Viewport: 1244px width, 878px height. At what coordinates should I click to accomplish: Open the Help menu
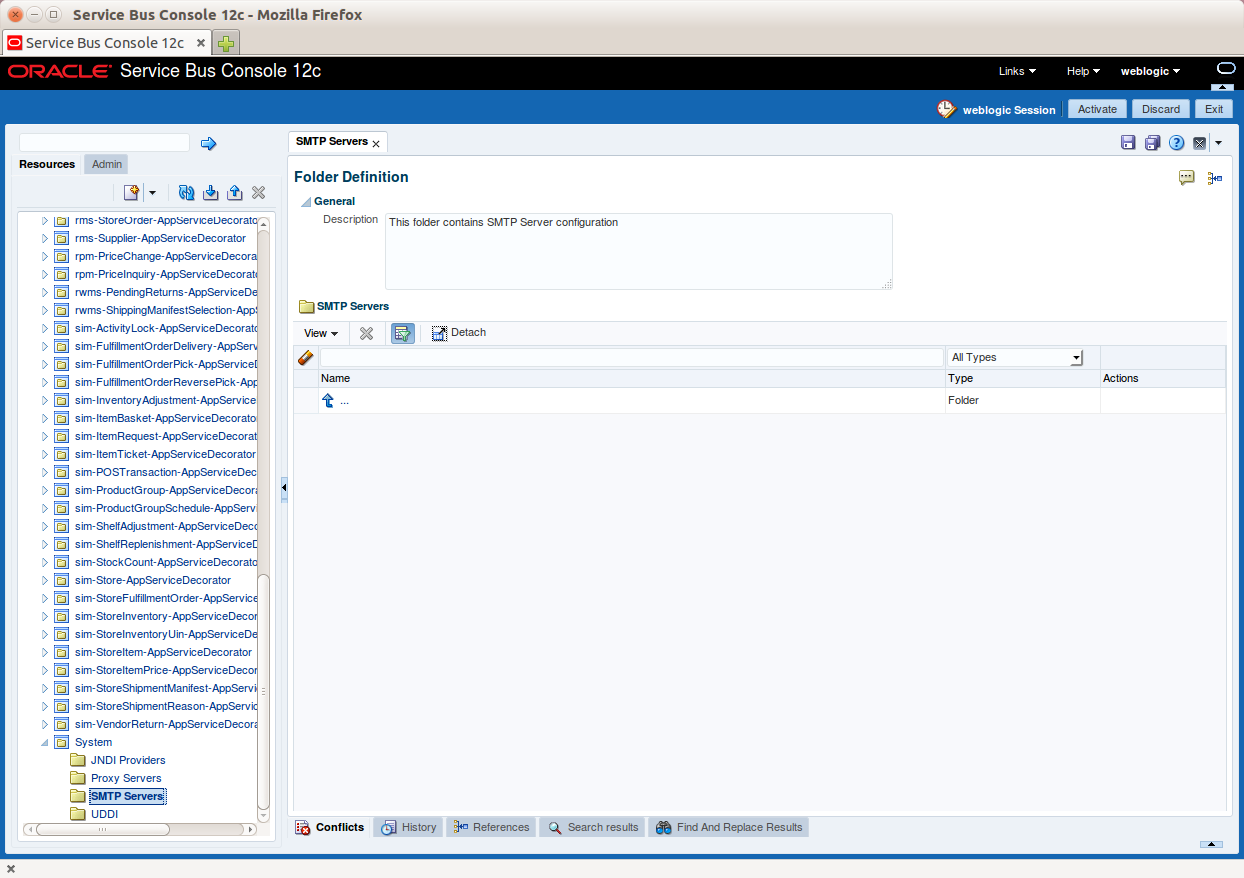point(1083,71)
